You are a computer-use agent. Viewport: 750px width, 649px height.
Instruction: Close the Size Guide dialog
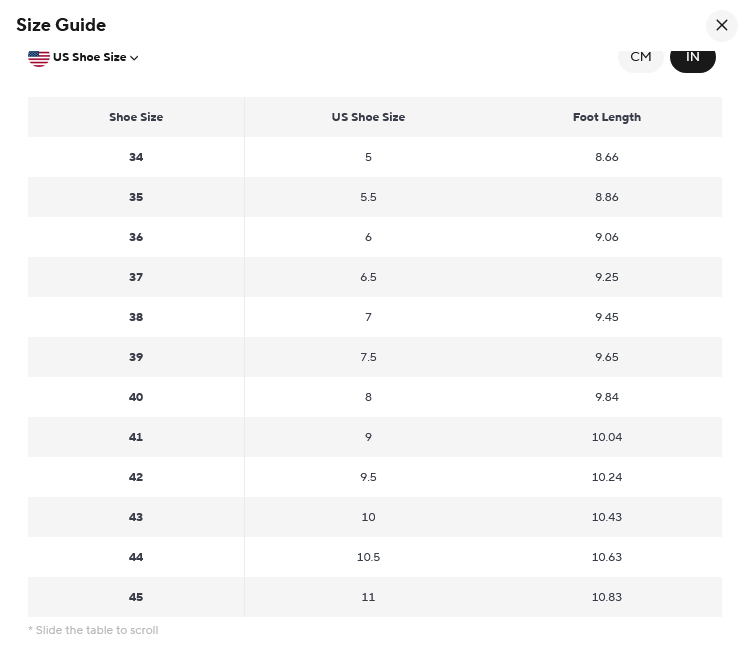[x=721, y=25]
